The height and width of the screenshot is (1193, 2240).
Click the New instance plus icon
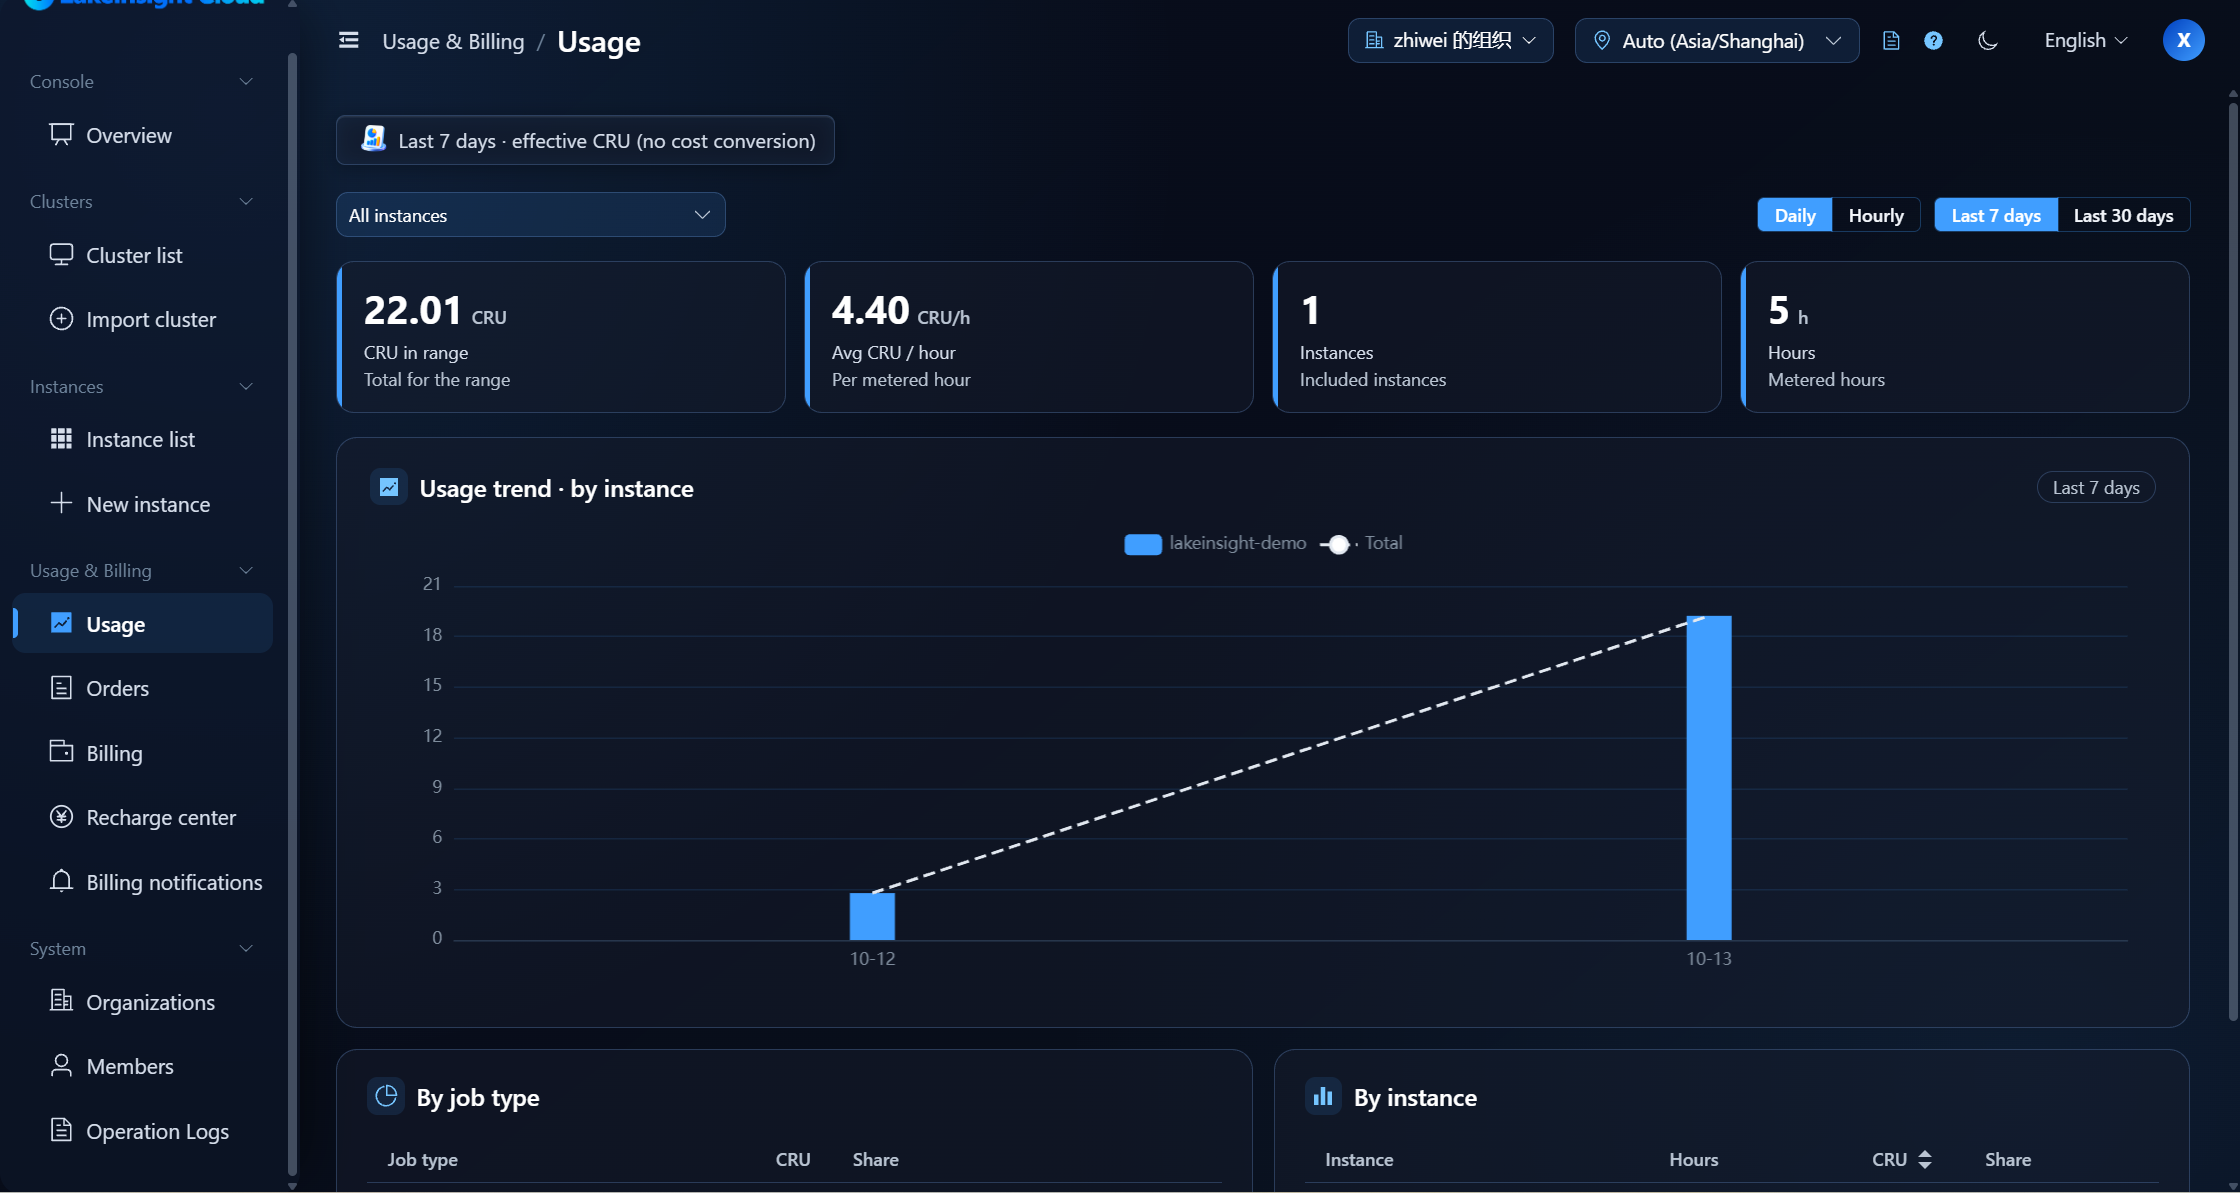coord(61,503)
